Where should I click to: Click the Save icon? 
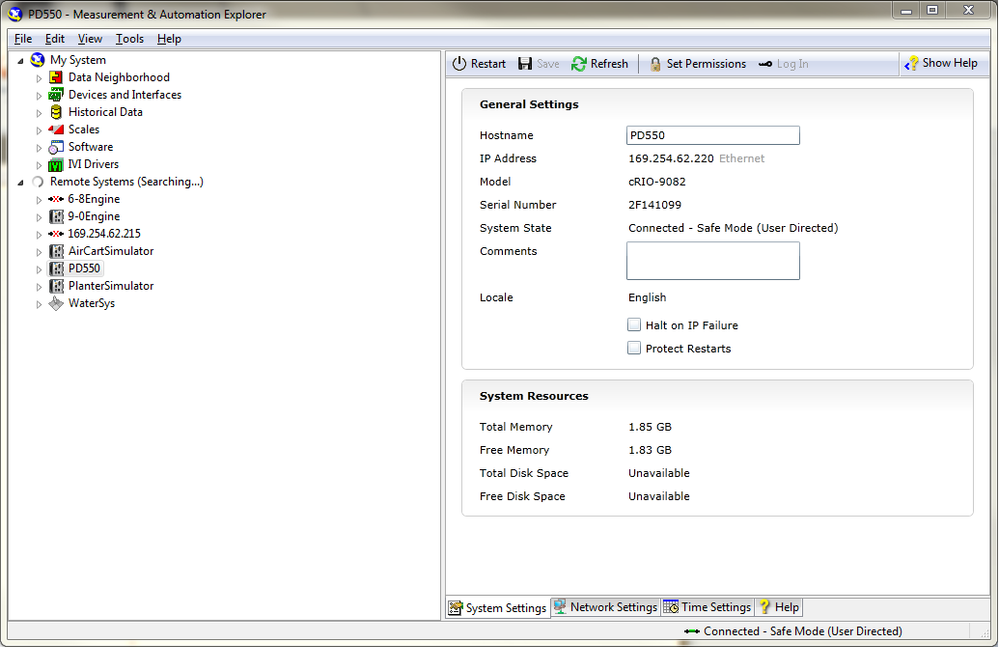pos(525,63)
